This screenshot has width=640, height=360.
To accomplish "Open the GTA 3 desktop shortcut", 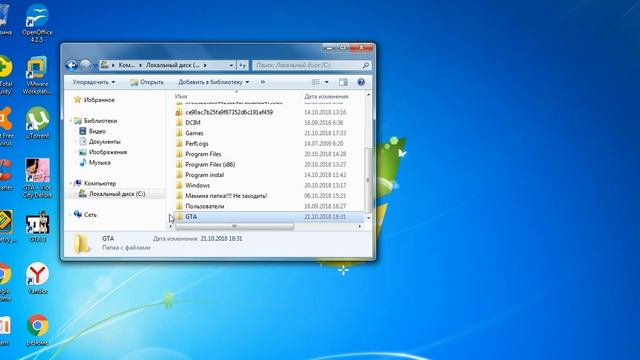I will (x=38, y=227).
